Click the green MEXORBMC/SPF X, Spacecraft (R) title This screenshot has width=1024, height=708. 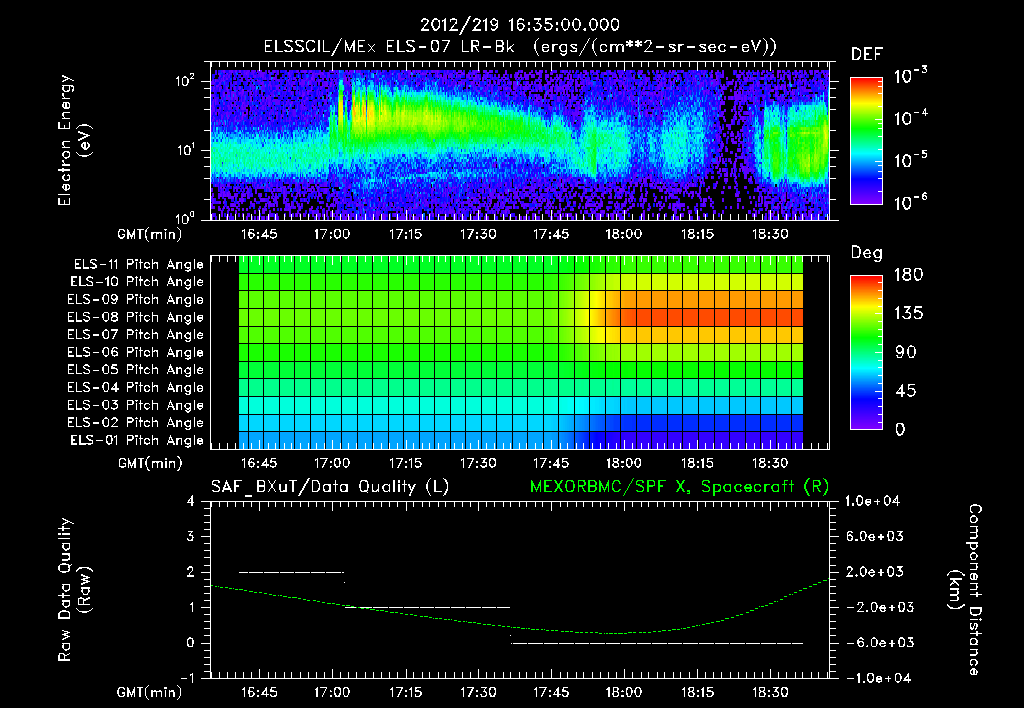tap(679, 487)
